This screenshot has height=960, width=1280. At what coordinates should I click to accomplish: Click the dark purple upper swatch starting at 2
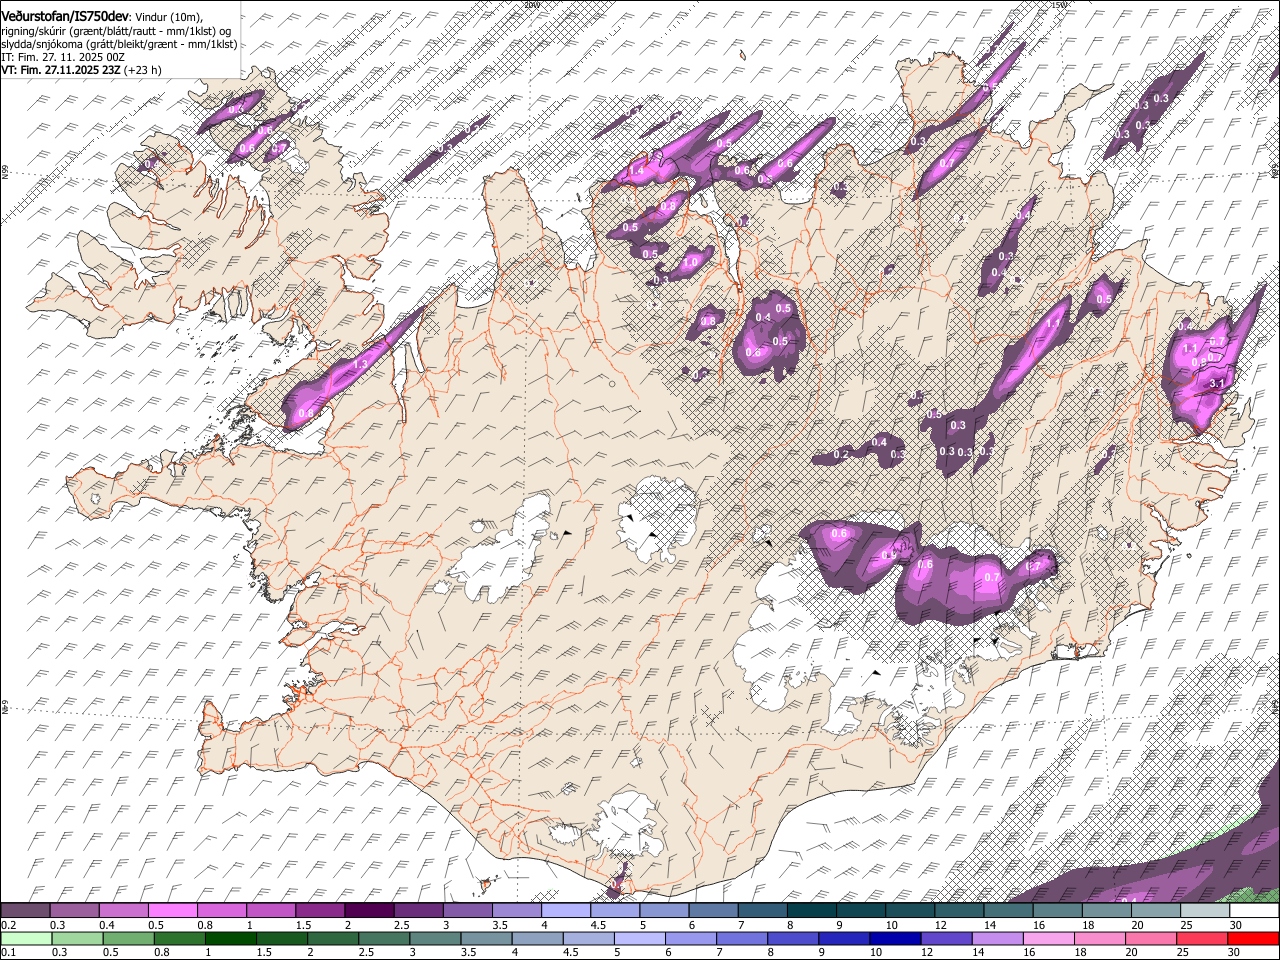[x=369, y=911]
